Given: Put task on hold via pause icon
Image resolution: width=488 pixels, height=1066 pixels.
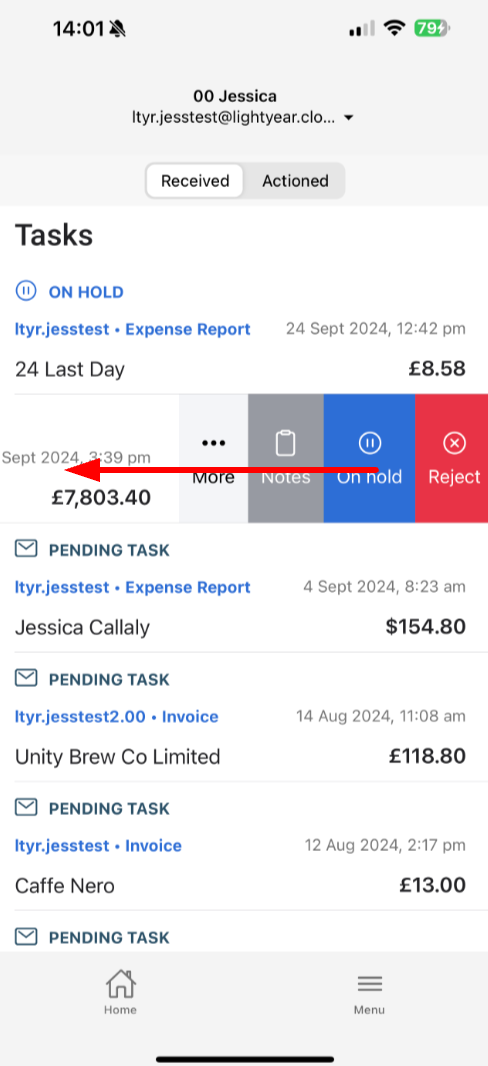Looking at the screenshot, I should click(x=369, y=459).
